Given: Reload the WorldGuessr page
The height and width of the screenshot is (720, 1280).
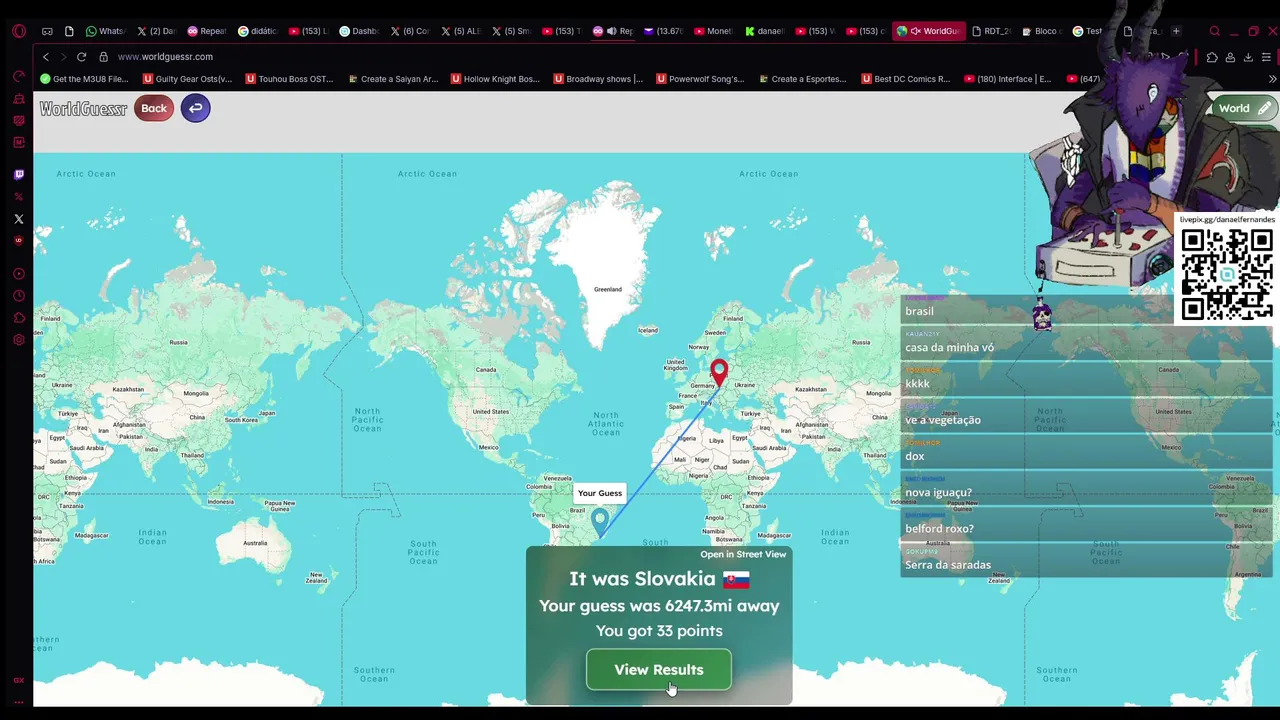Looking at the screenshot, I should 81,57.
